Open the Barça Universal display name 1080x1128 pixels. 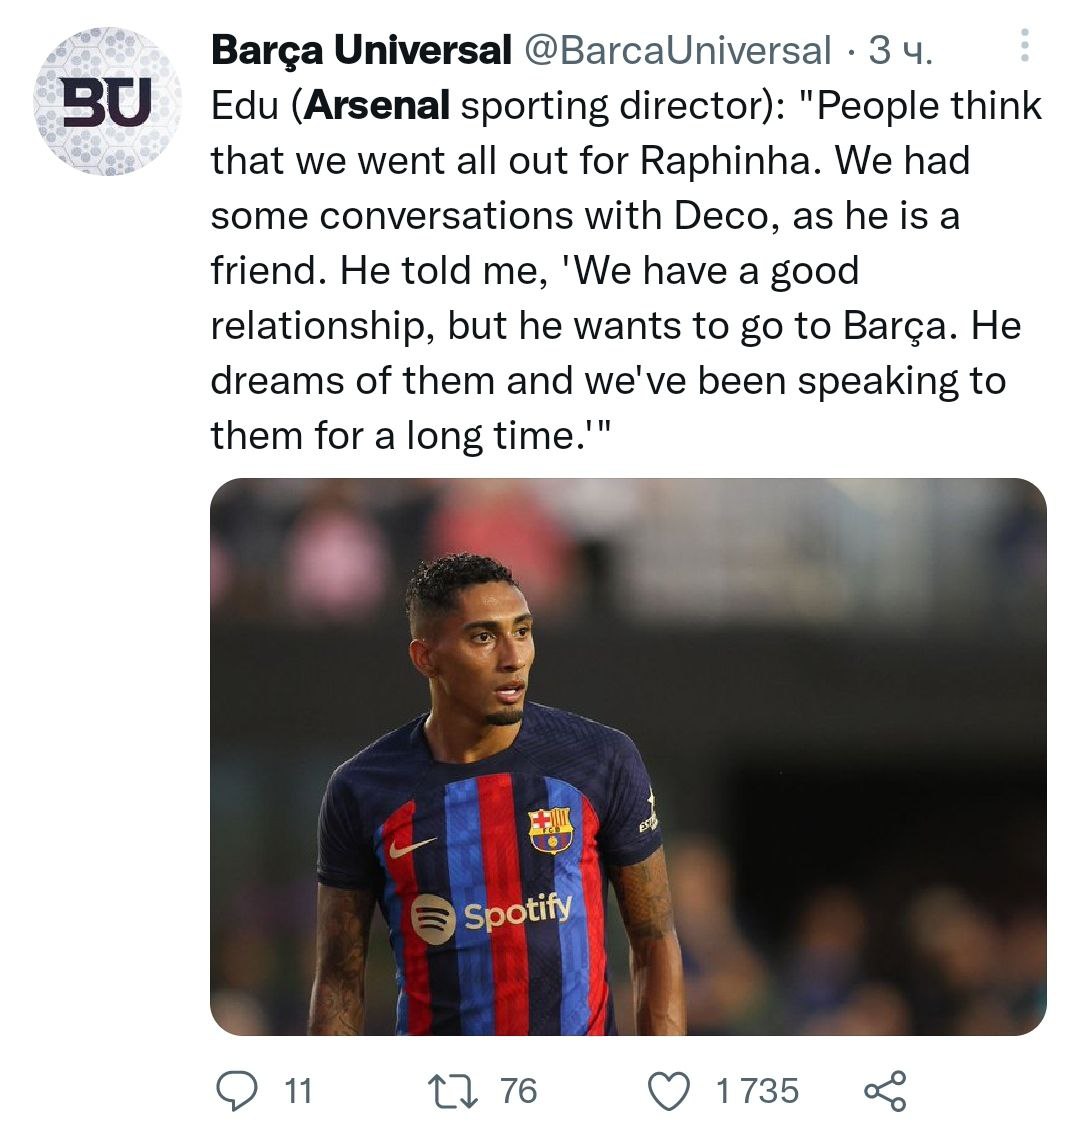pos(361,50)
